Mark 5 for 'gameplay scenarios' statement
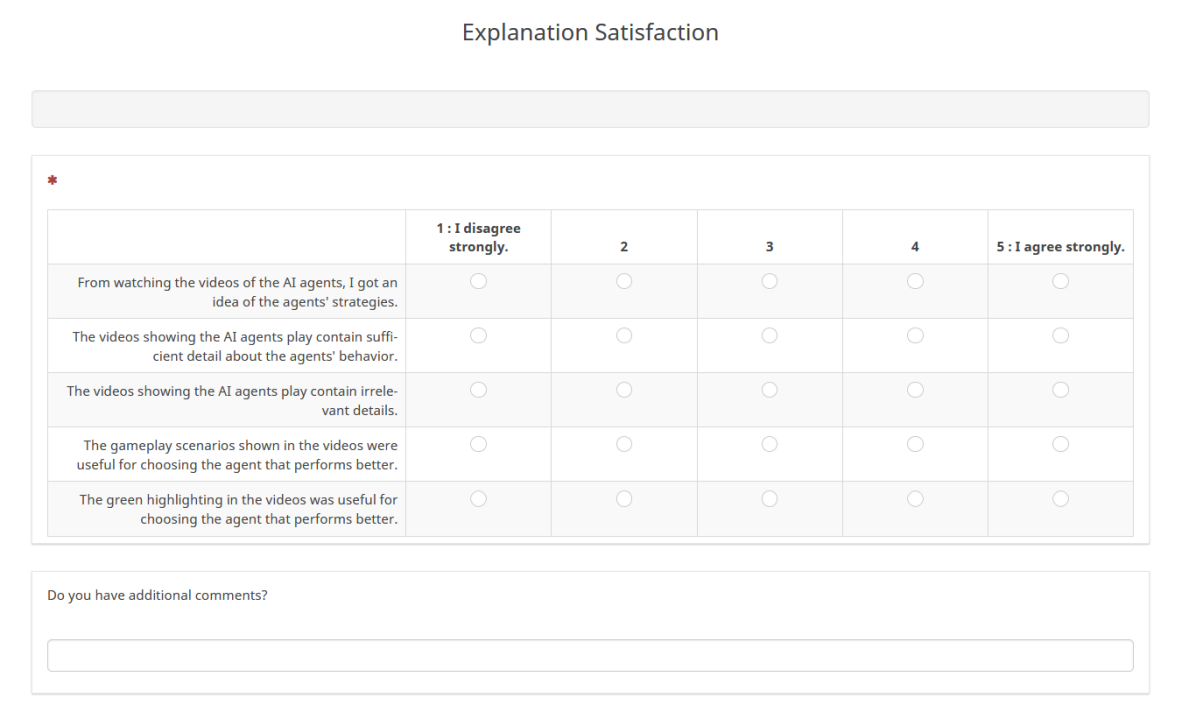Viewport: 1196px width, 726px height. tap(1060, 444)
